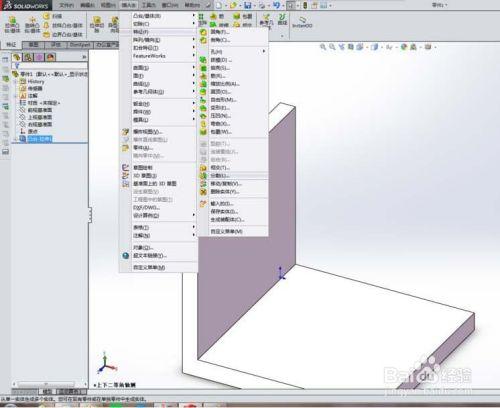Image resolution: width=500 pixels, height=408 pixels.
Task: Click the Undo arrow in the top toolbar
Action: 276,5
